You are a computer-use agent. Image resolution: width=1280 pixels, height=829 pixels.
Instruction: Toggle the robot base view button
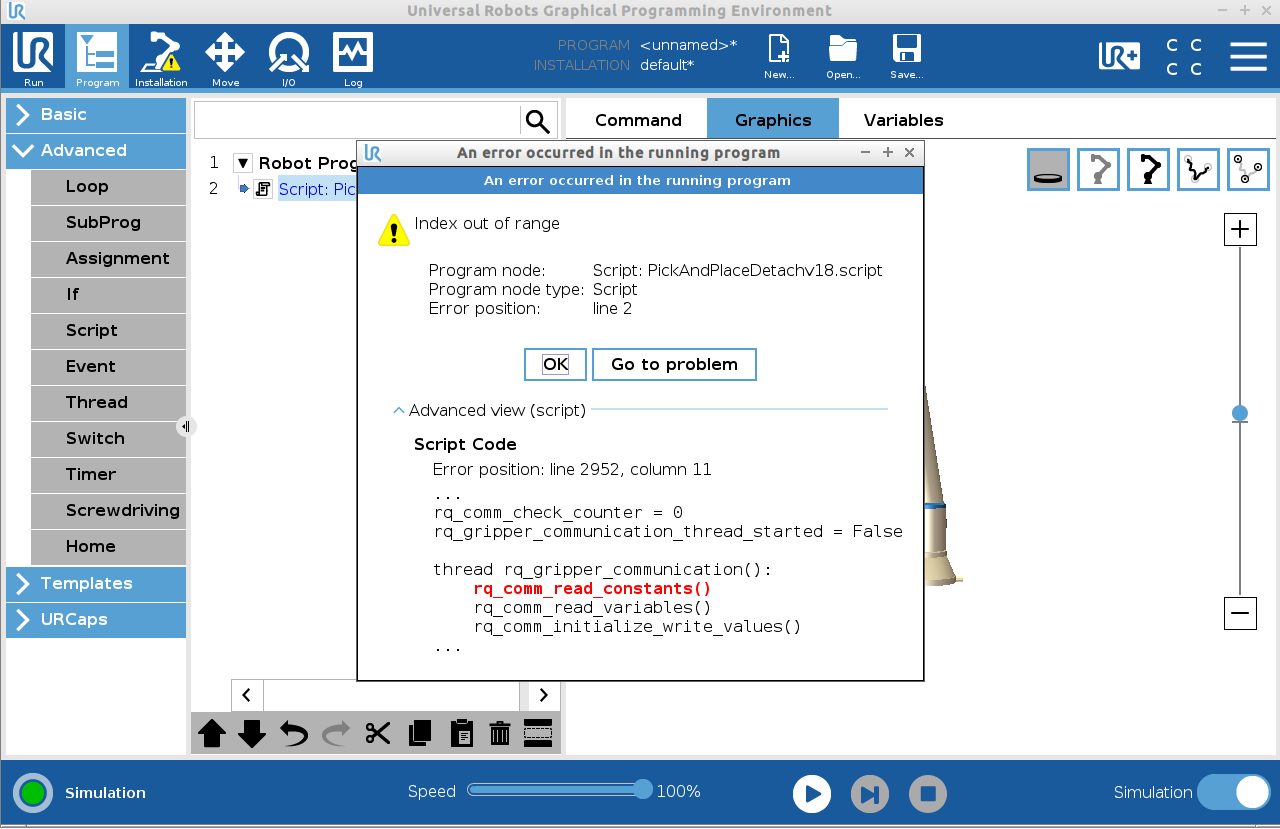1049,170
